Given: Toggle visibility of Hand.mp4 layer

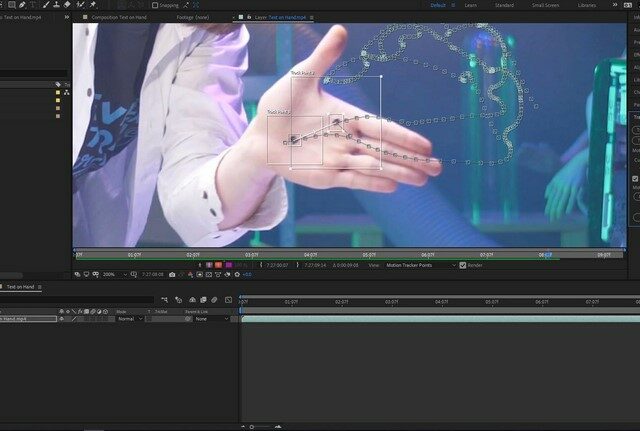Looking at the screenshot, I should click(61, 319).
